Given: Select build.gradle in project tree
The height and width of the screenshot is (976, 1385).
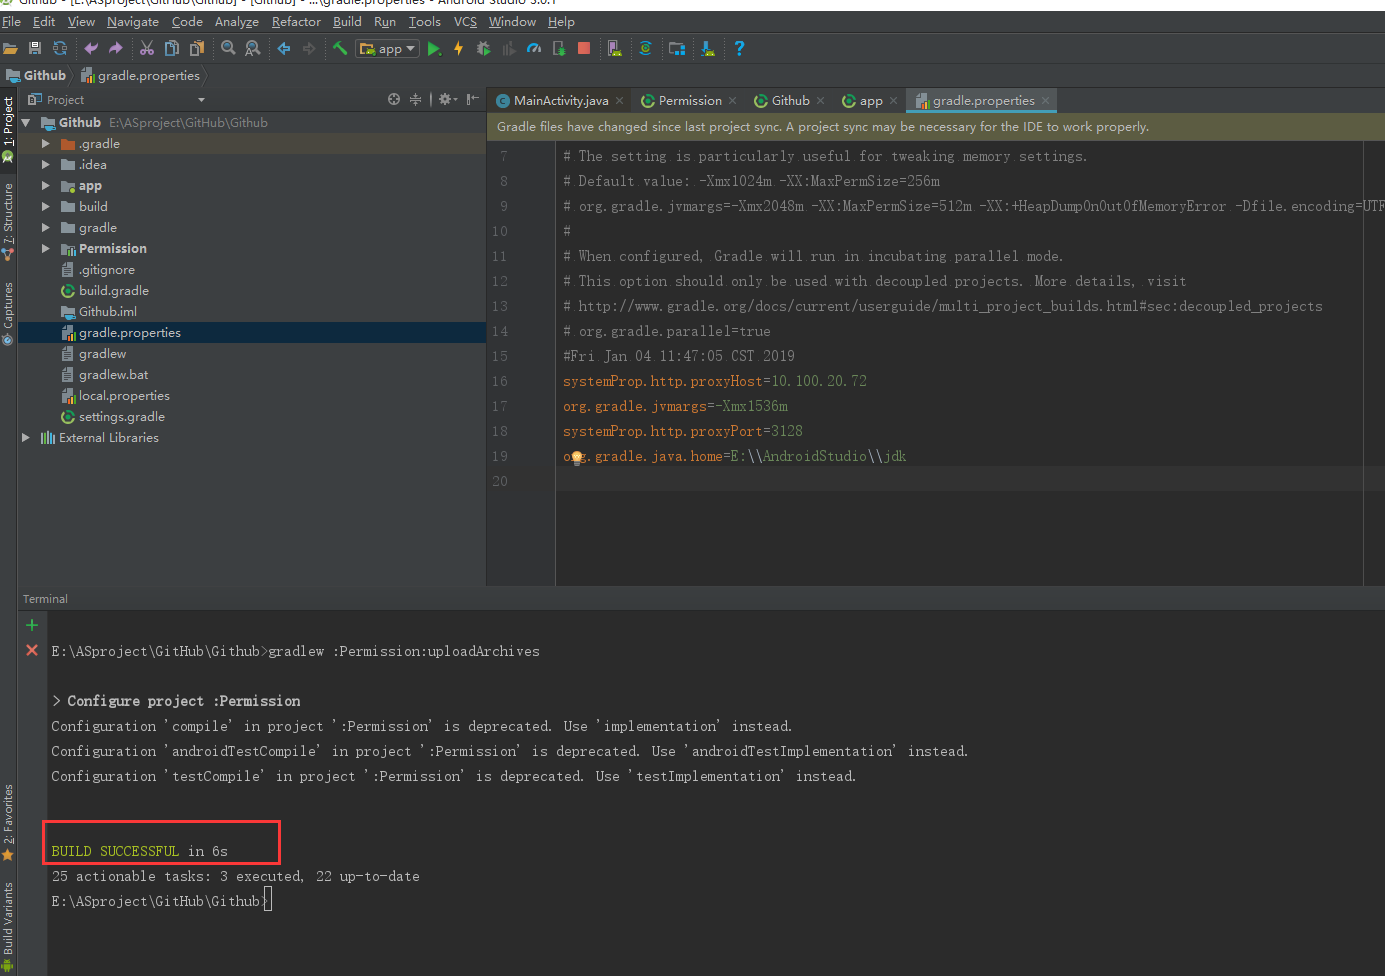Looking at the screenshot, I should coord(113,291).
